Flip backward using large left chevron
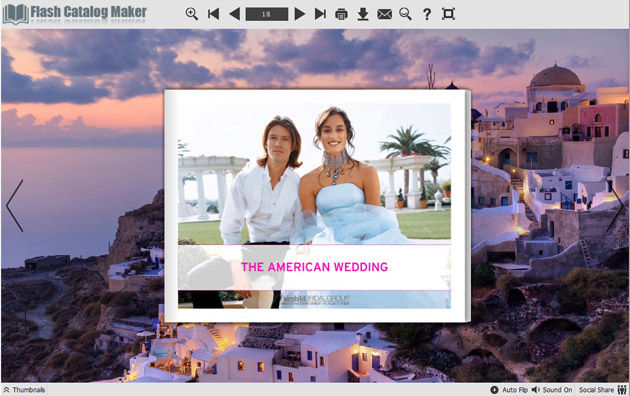The image size is (630, 396). (15, 206)
